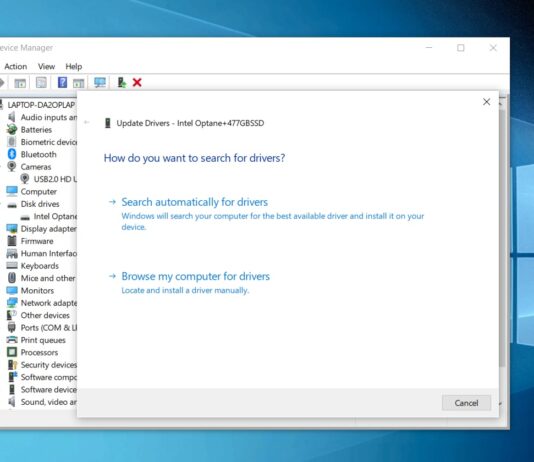Select the Cameras category icon
534x462 pixels.
(12, 166)
